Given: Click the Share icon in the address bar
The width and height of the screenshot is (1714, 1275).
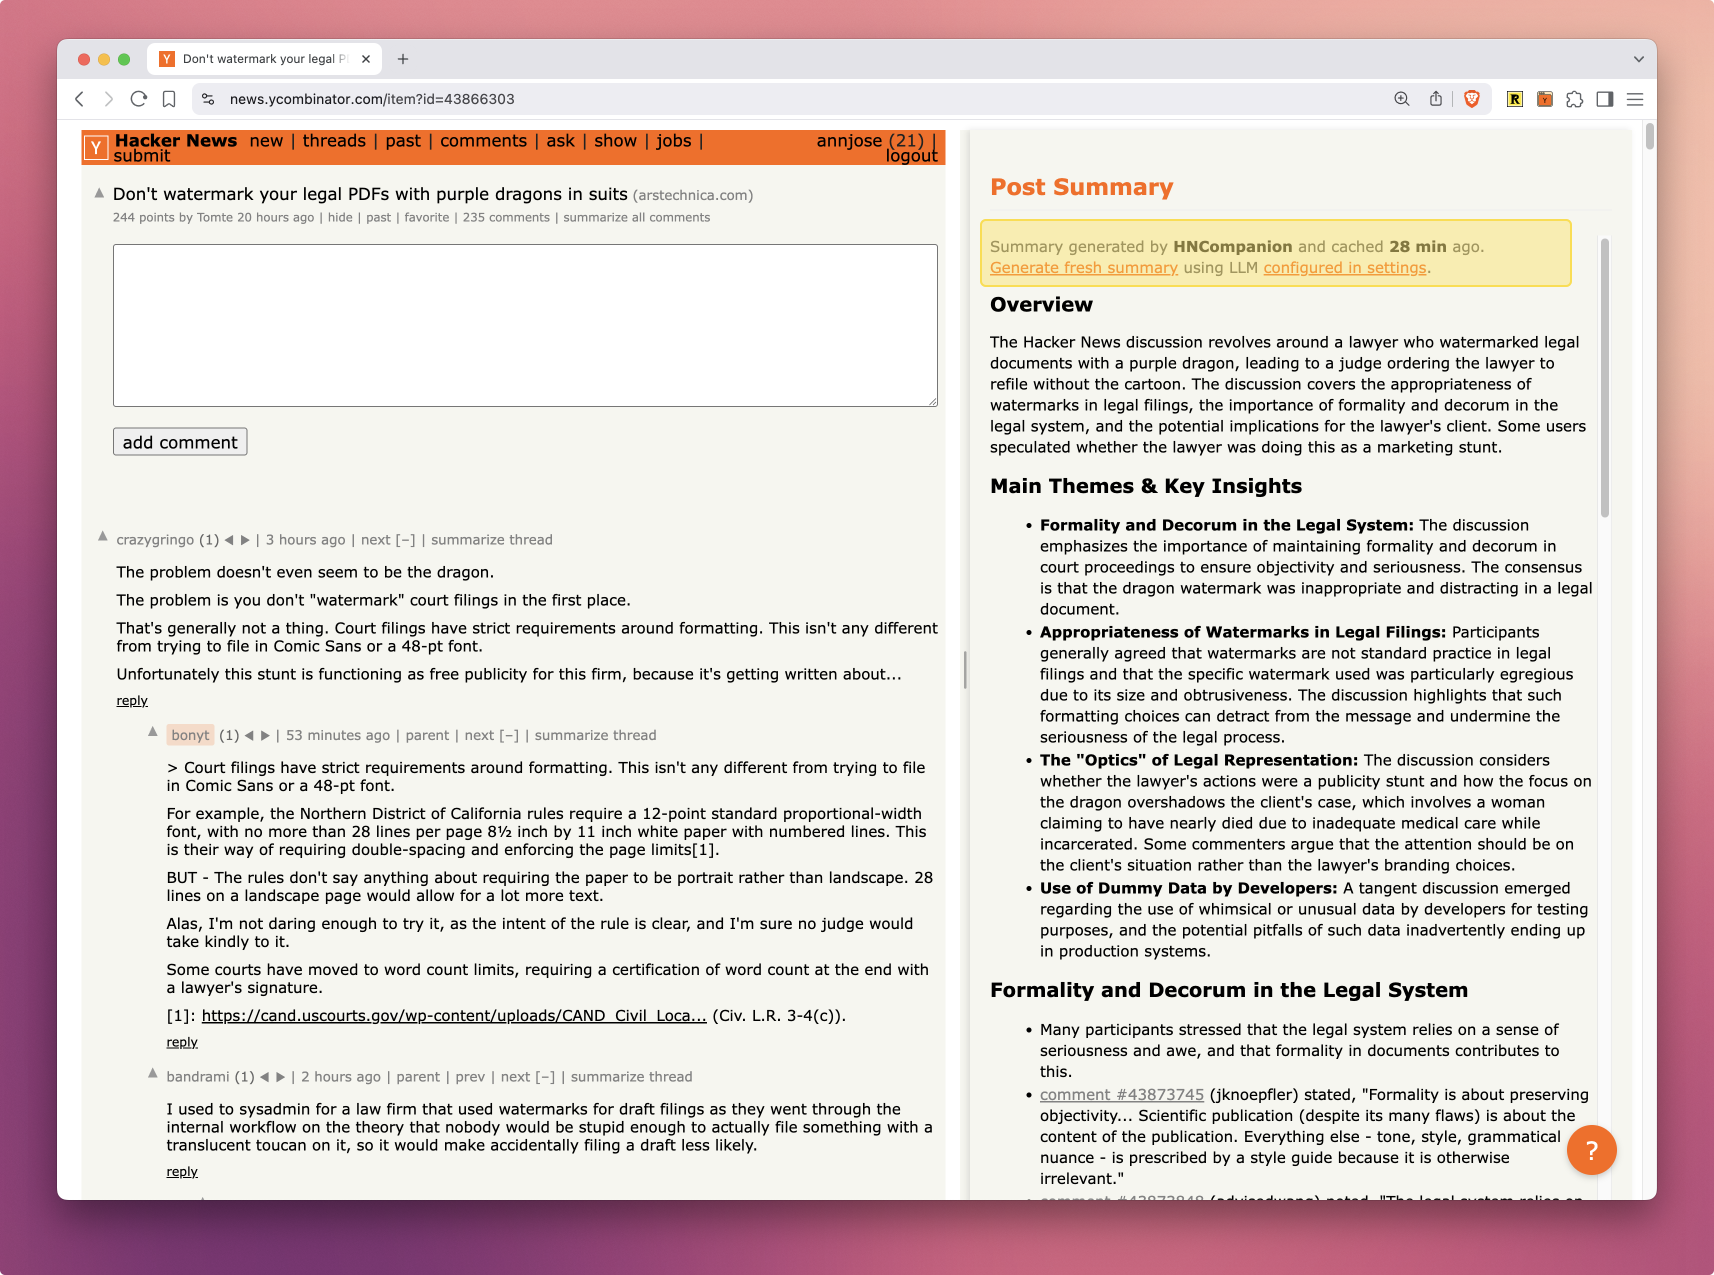Looking at the screenshot, I should coord(1436,99).
